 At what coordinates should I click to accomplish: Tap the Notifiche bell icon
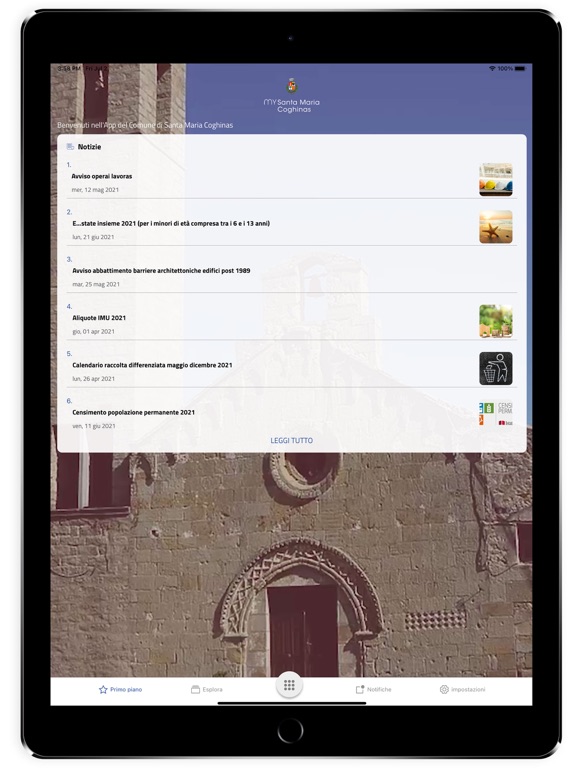(x=360, y=690)
